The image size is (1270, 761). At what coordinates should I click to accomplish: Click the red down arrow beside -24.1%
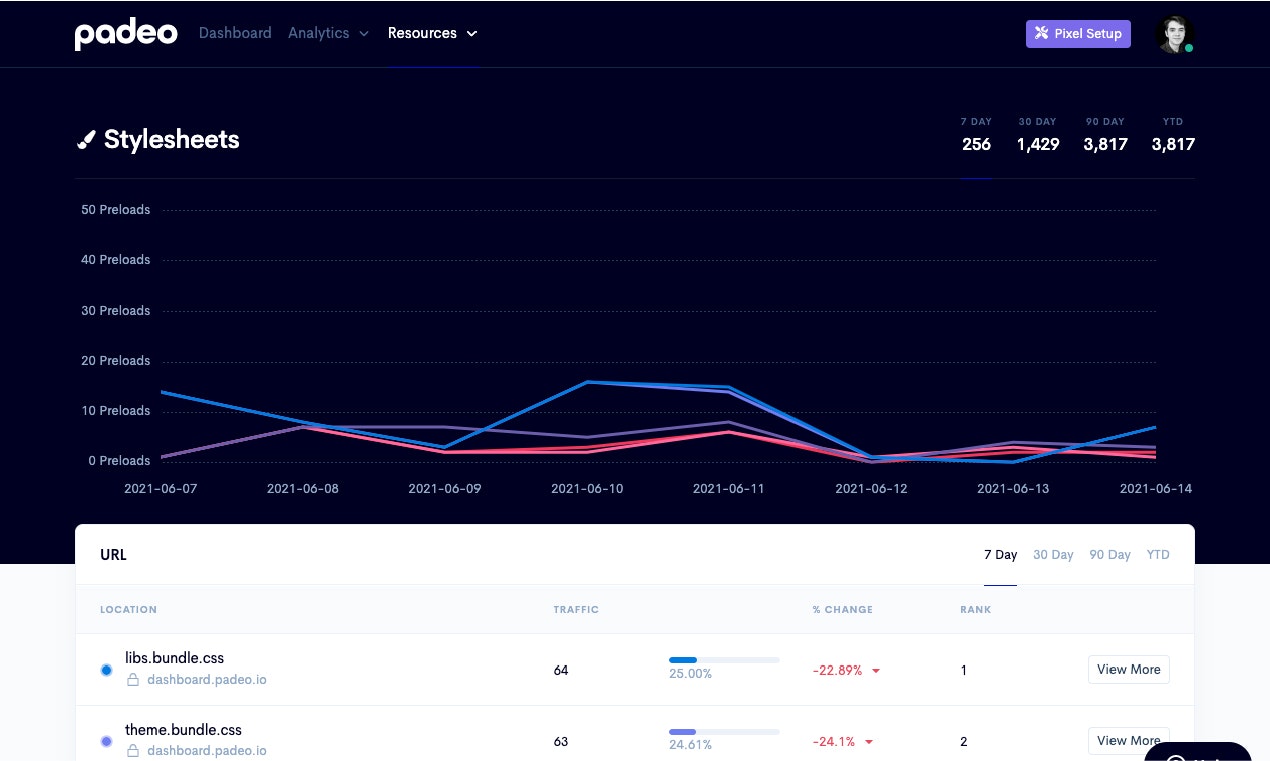869,742
